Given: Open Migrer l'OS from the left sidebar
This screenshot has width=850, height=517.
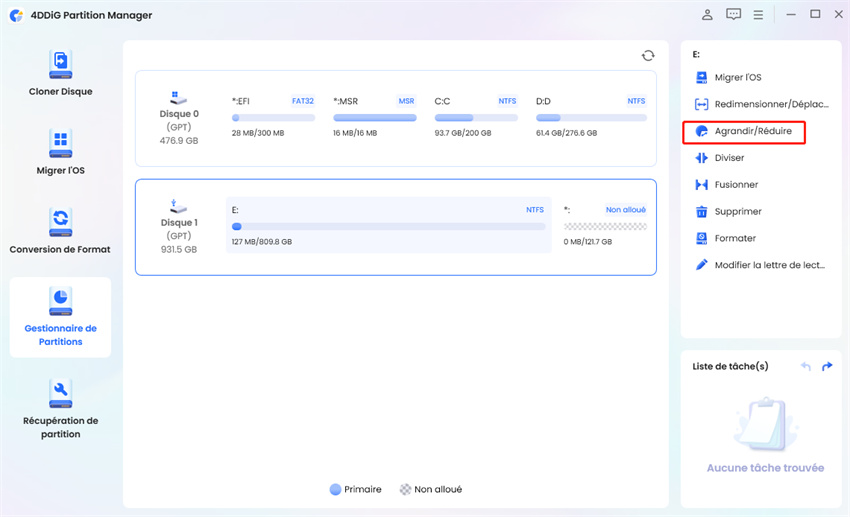Looking at the screenshot, I should point(60,144).
